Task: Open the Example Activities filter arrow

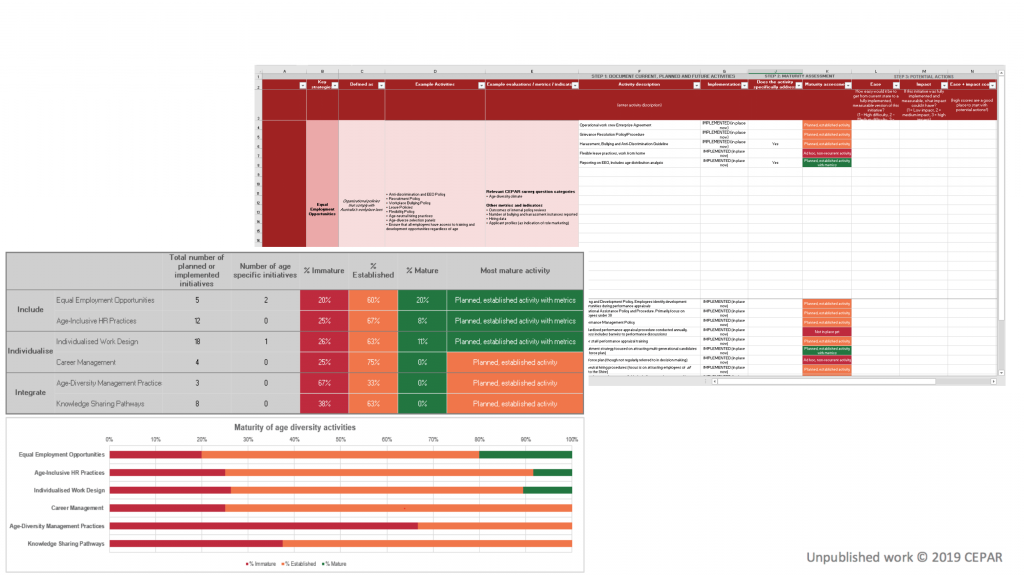Action: (x=481, y=86)
